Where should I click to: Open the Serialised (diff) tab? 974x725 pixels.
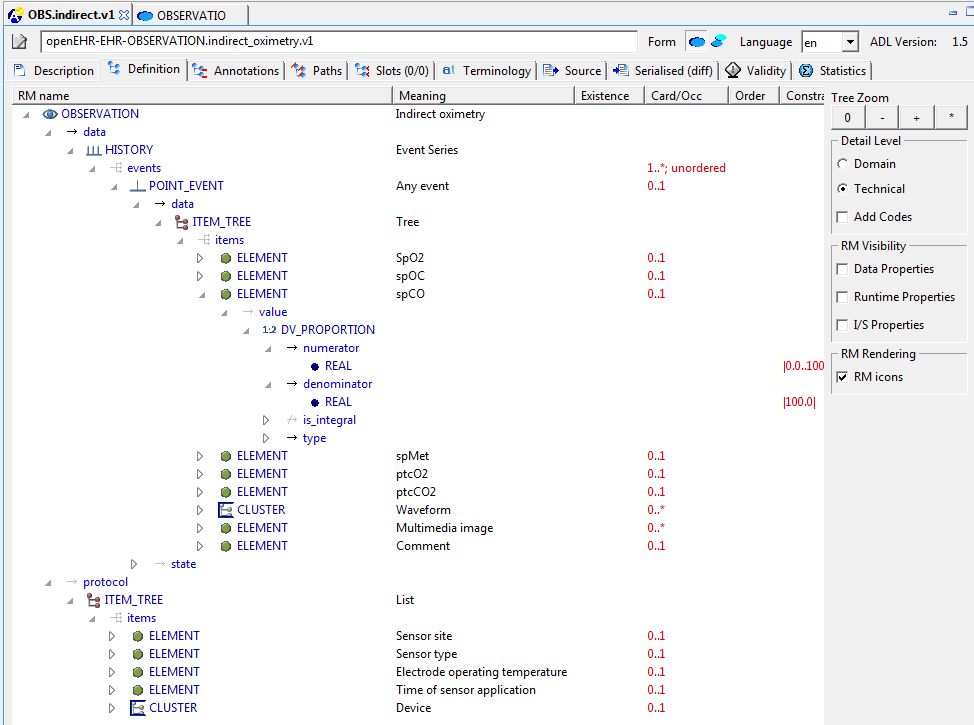(663, 71)
